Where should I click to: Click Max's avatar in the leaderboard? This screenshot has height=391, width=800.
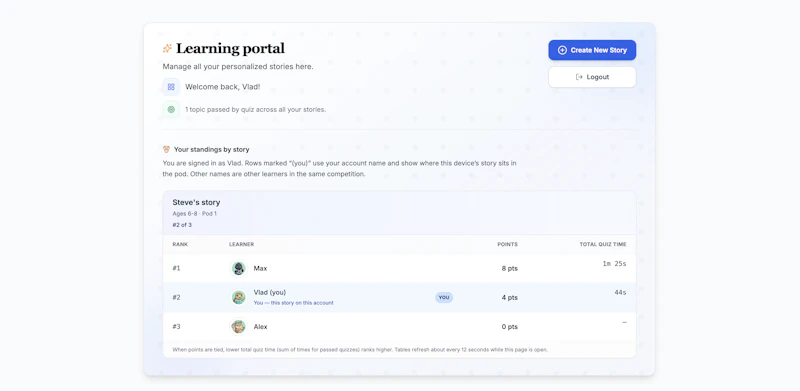(238, 268)
